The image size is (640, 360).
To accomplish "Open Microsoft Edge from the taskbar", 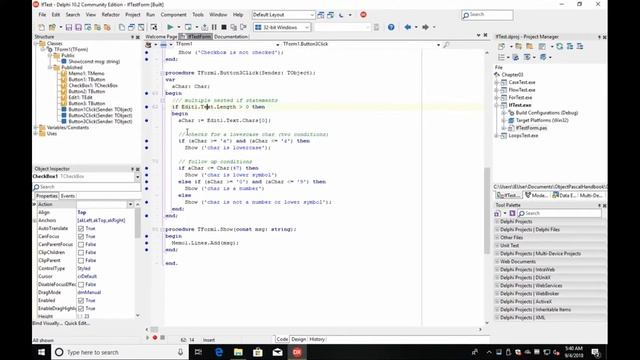I will pyautogui.click(x=219, y=352).
